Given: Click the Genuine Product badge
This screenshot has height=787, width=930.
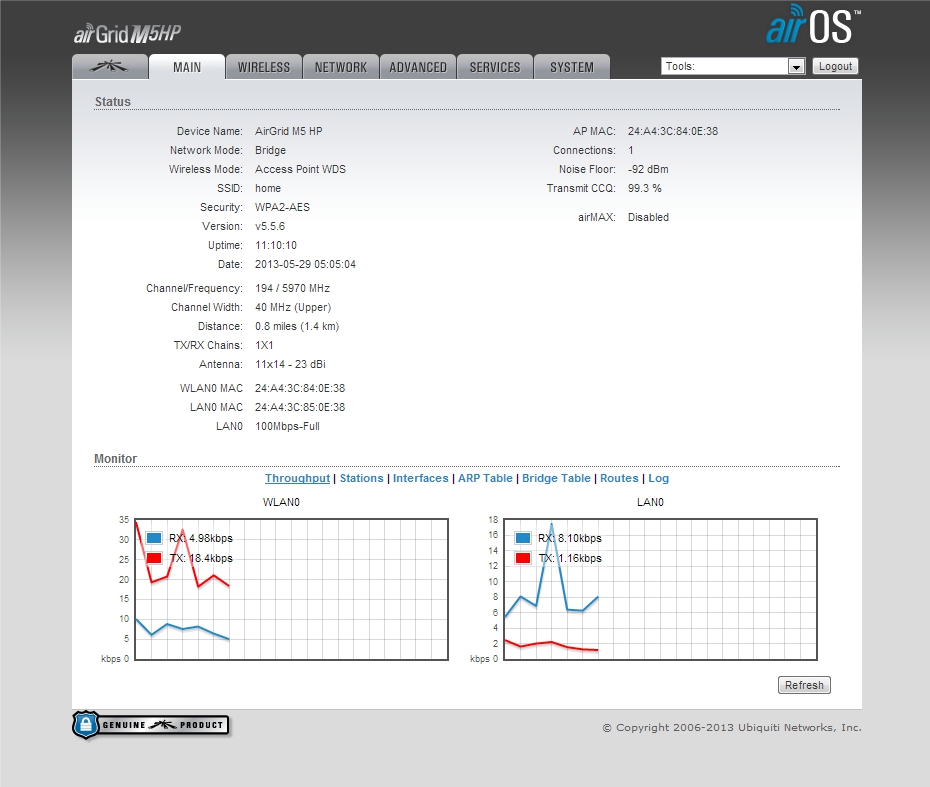Looking at the screenshot, I should (x=151, y=725).
